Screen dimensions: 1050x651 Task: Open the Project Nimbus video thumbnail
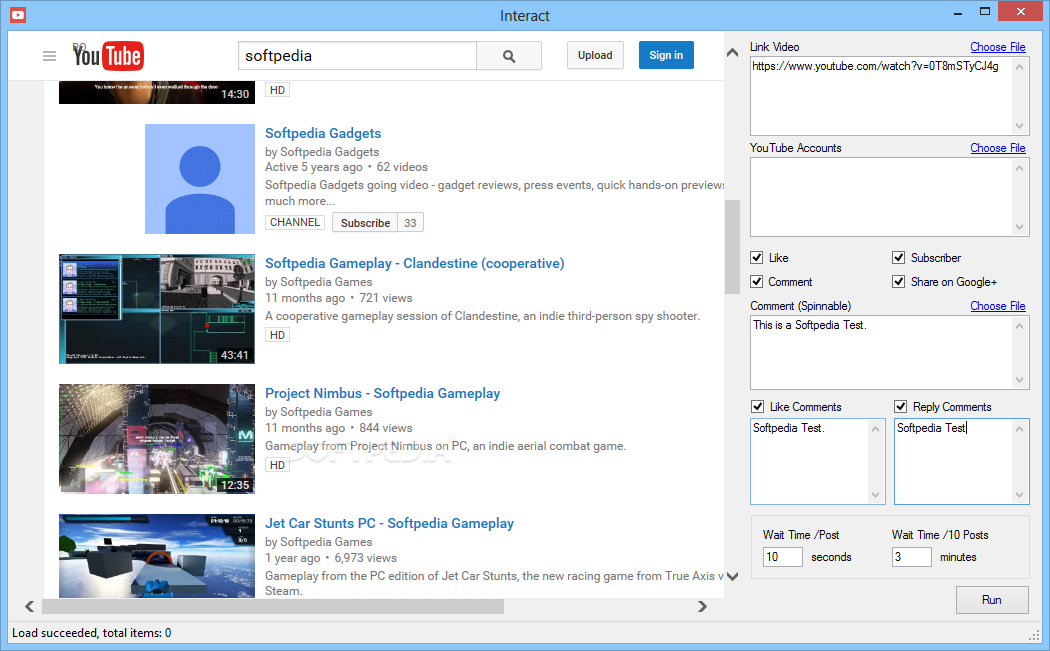[157, 439]
